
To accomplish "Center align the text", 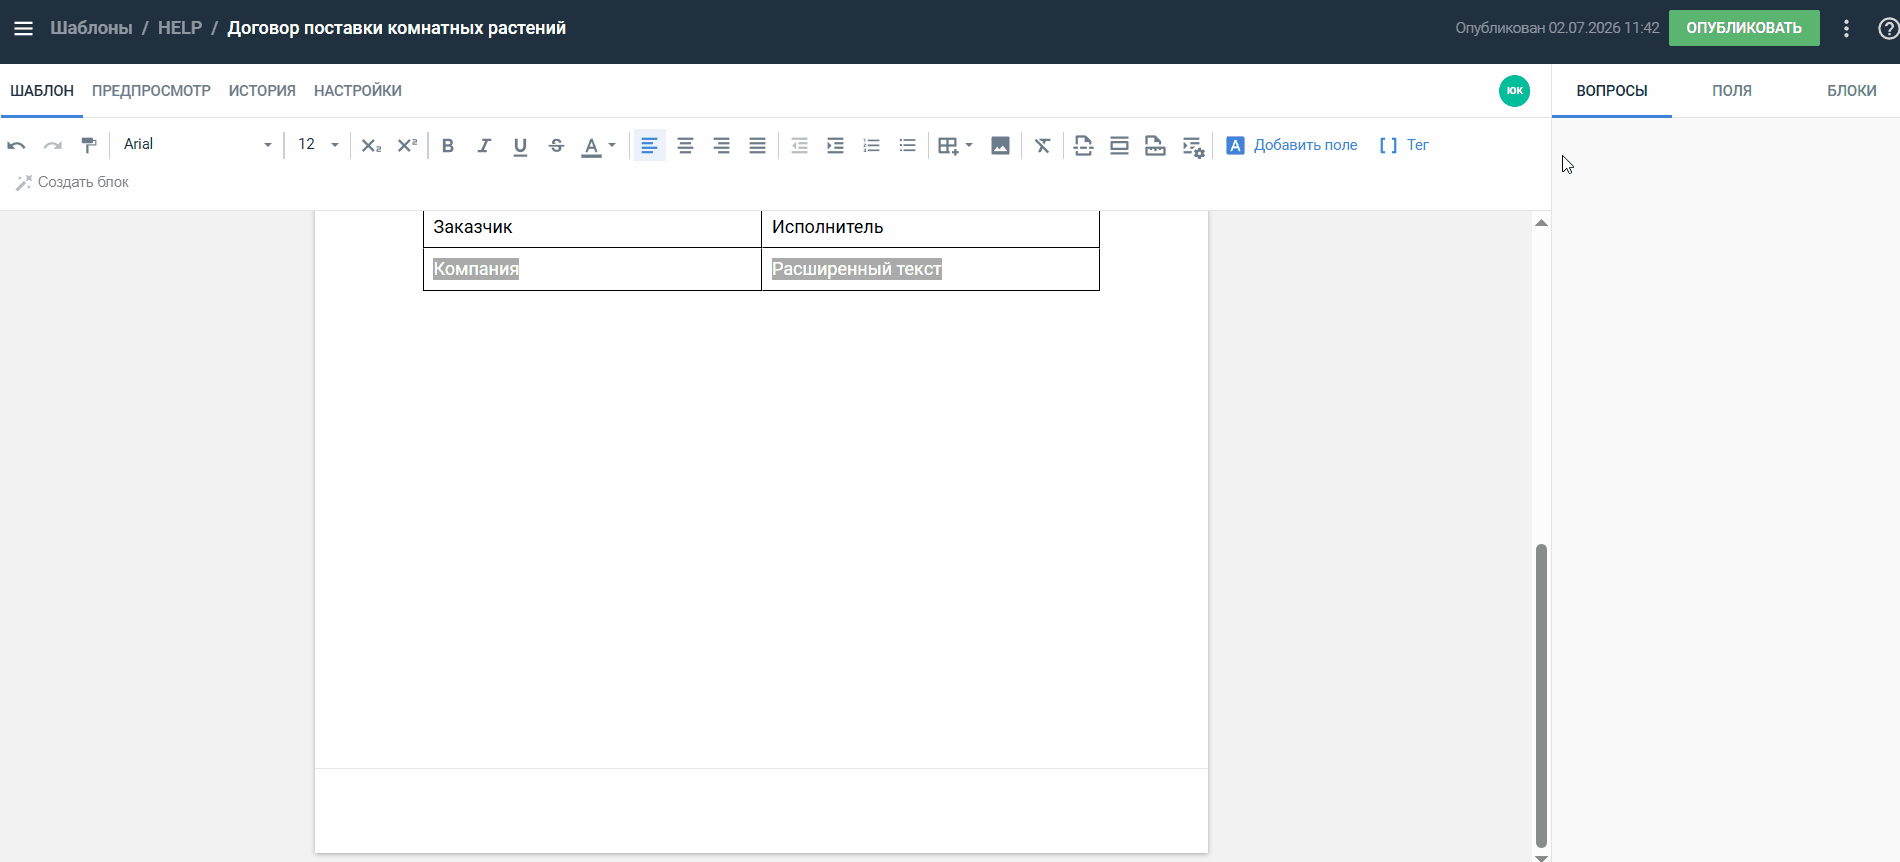I will [685, 146].
